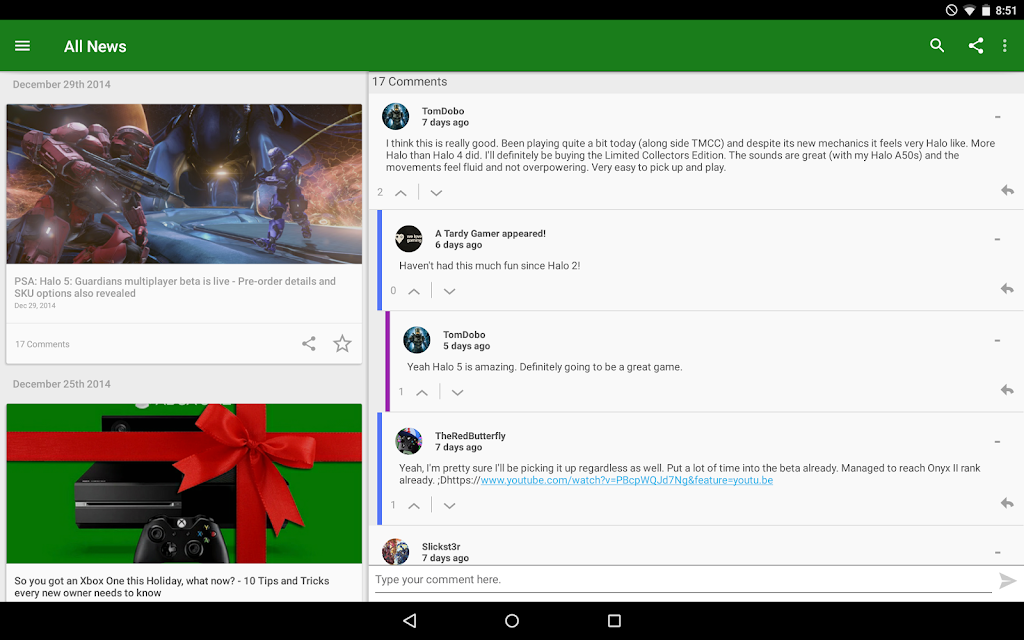Favorite the Halo 5 article with star

pyautogui.click(x=342, y=344)
